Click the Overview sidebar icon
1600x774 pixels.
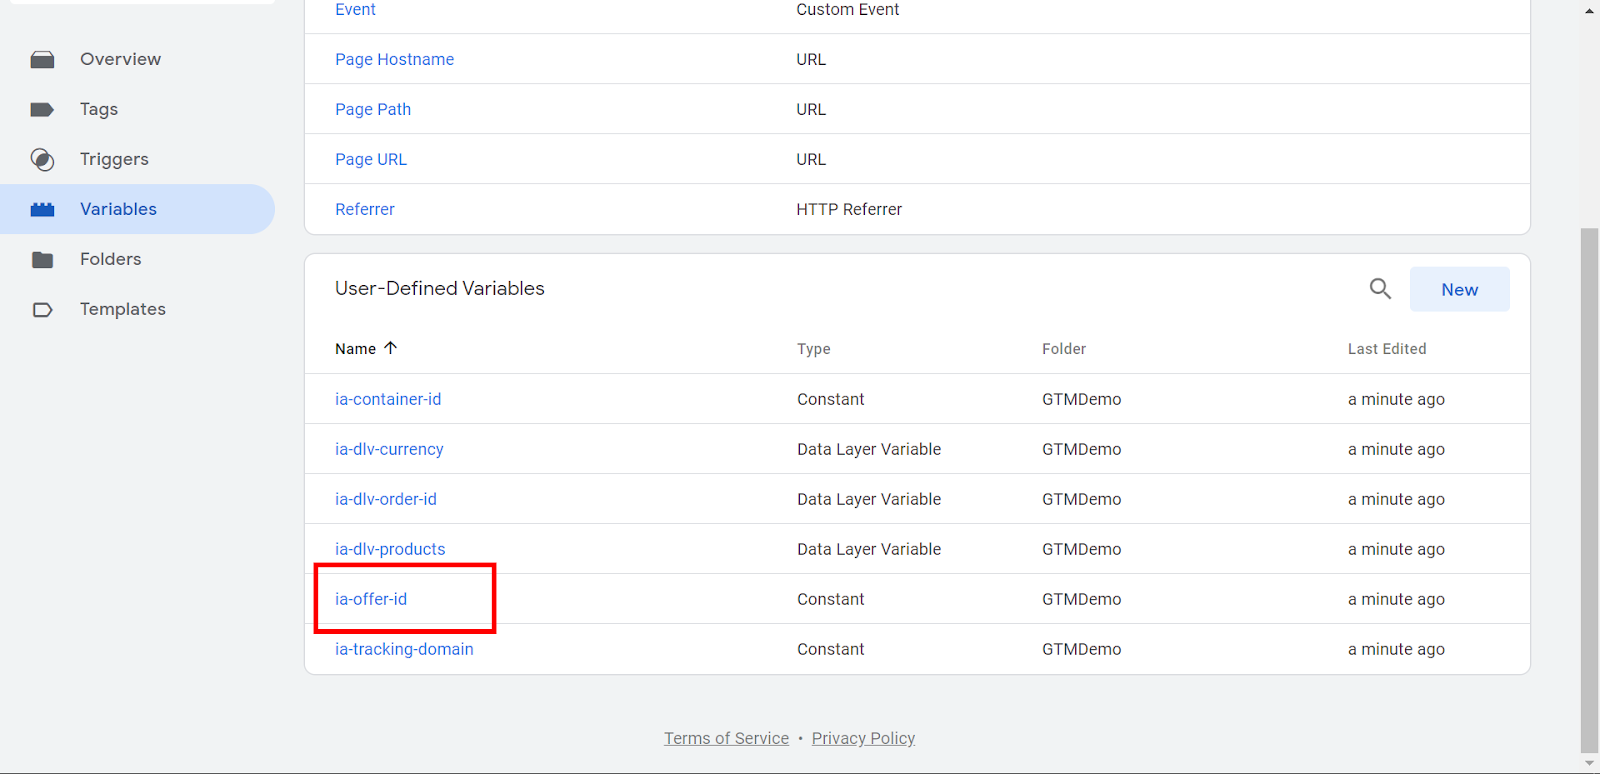click(x=42, y=60)
